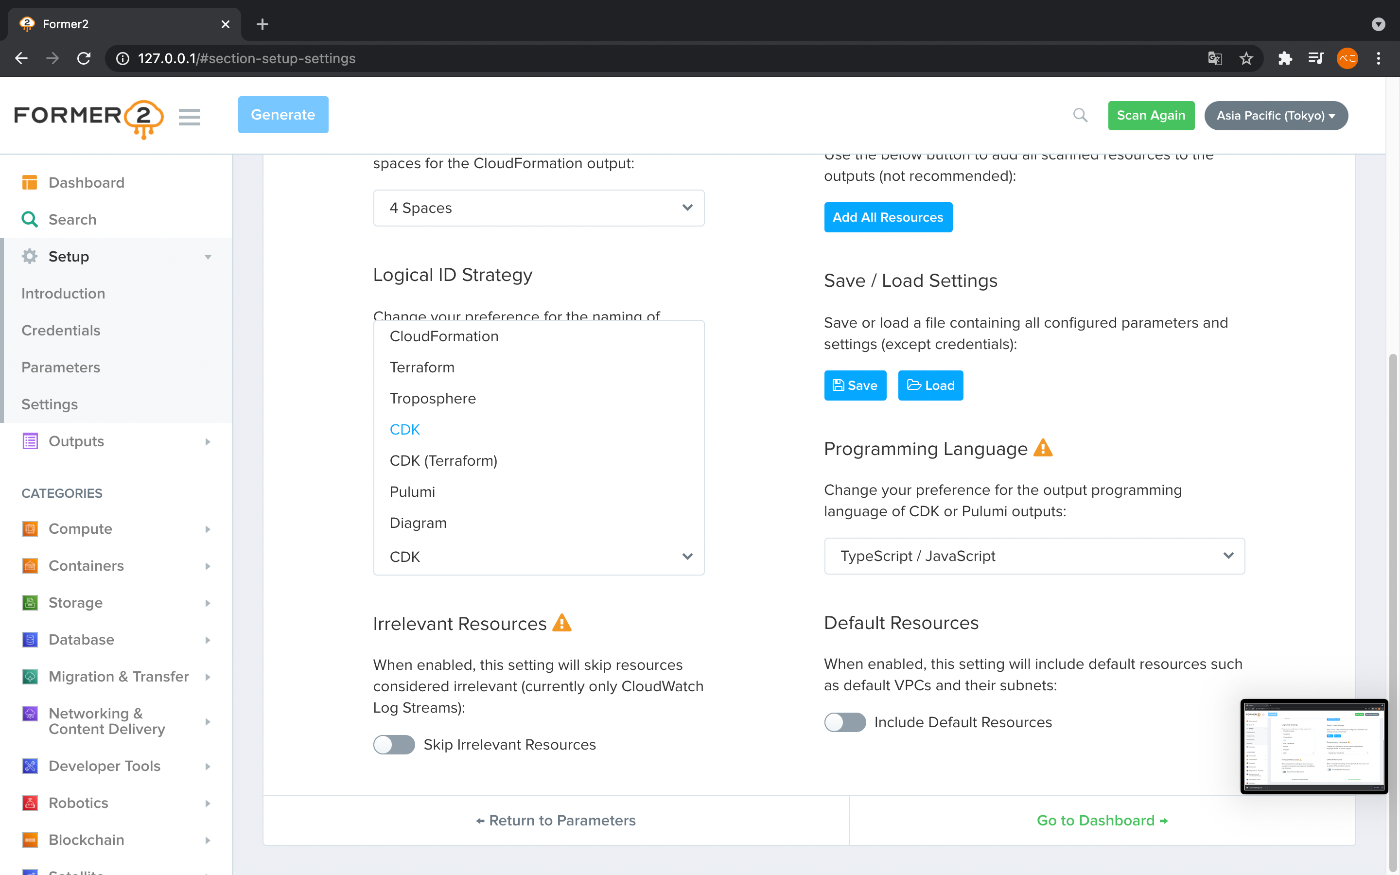Click the Setup gear icon
This screenshot has height=875, width=1400.
click(x=30, y=257)
